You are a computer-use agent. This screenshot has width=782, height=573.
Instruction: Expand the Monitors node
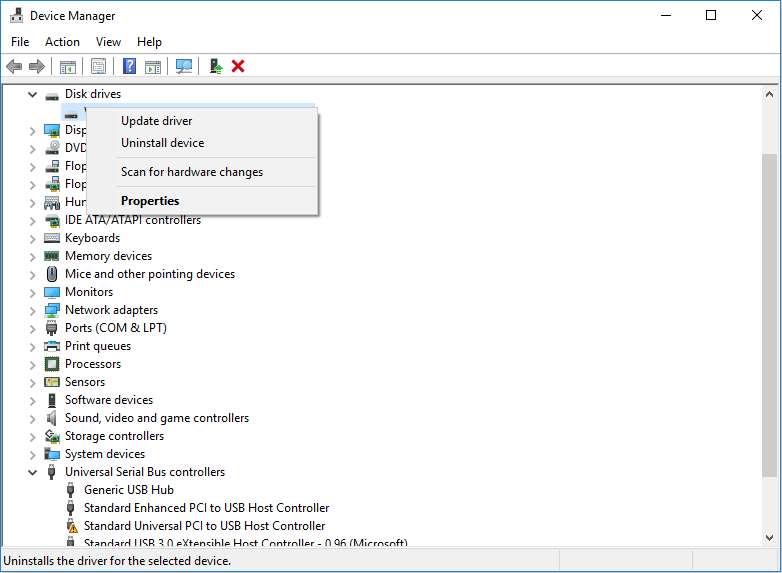point(32,293)
